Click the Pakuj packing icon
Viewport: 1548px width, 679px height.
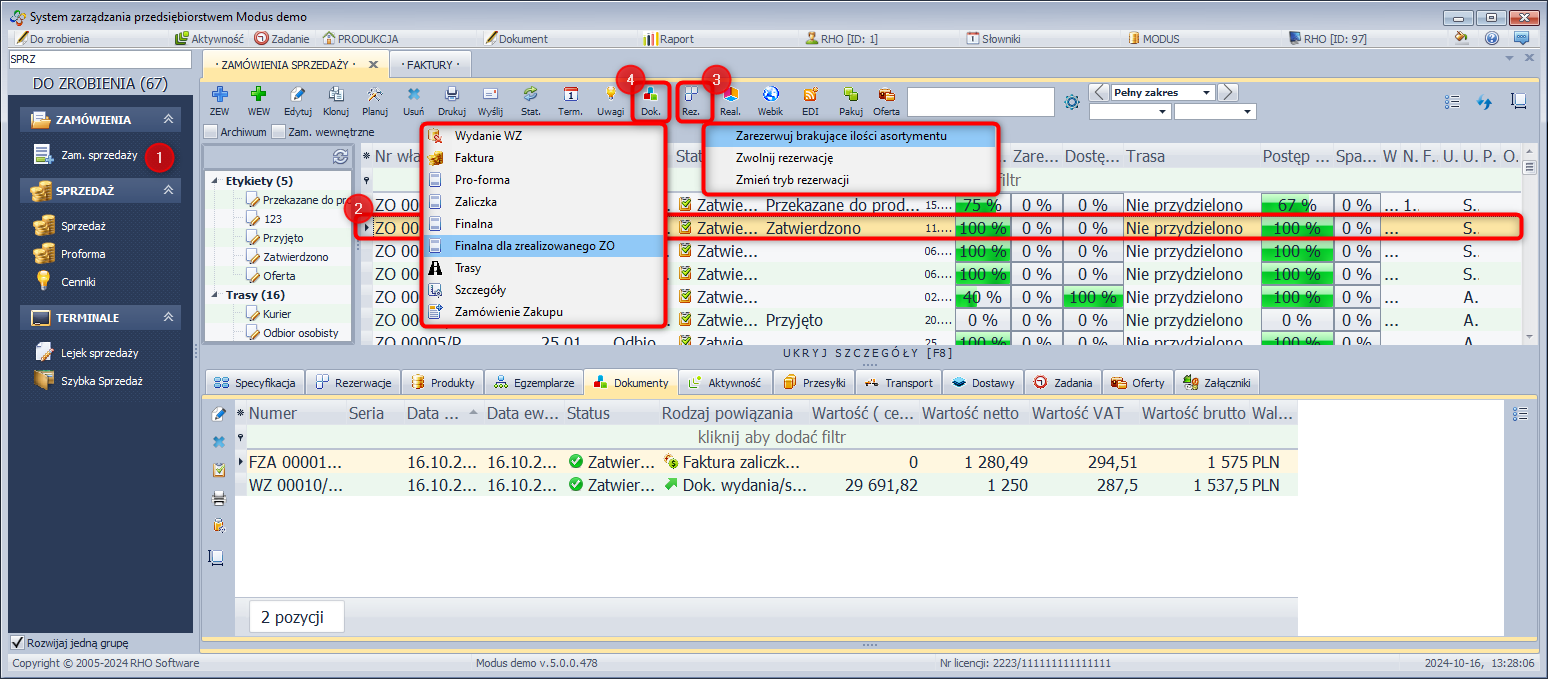click(850, 99)
